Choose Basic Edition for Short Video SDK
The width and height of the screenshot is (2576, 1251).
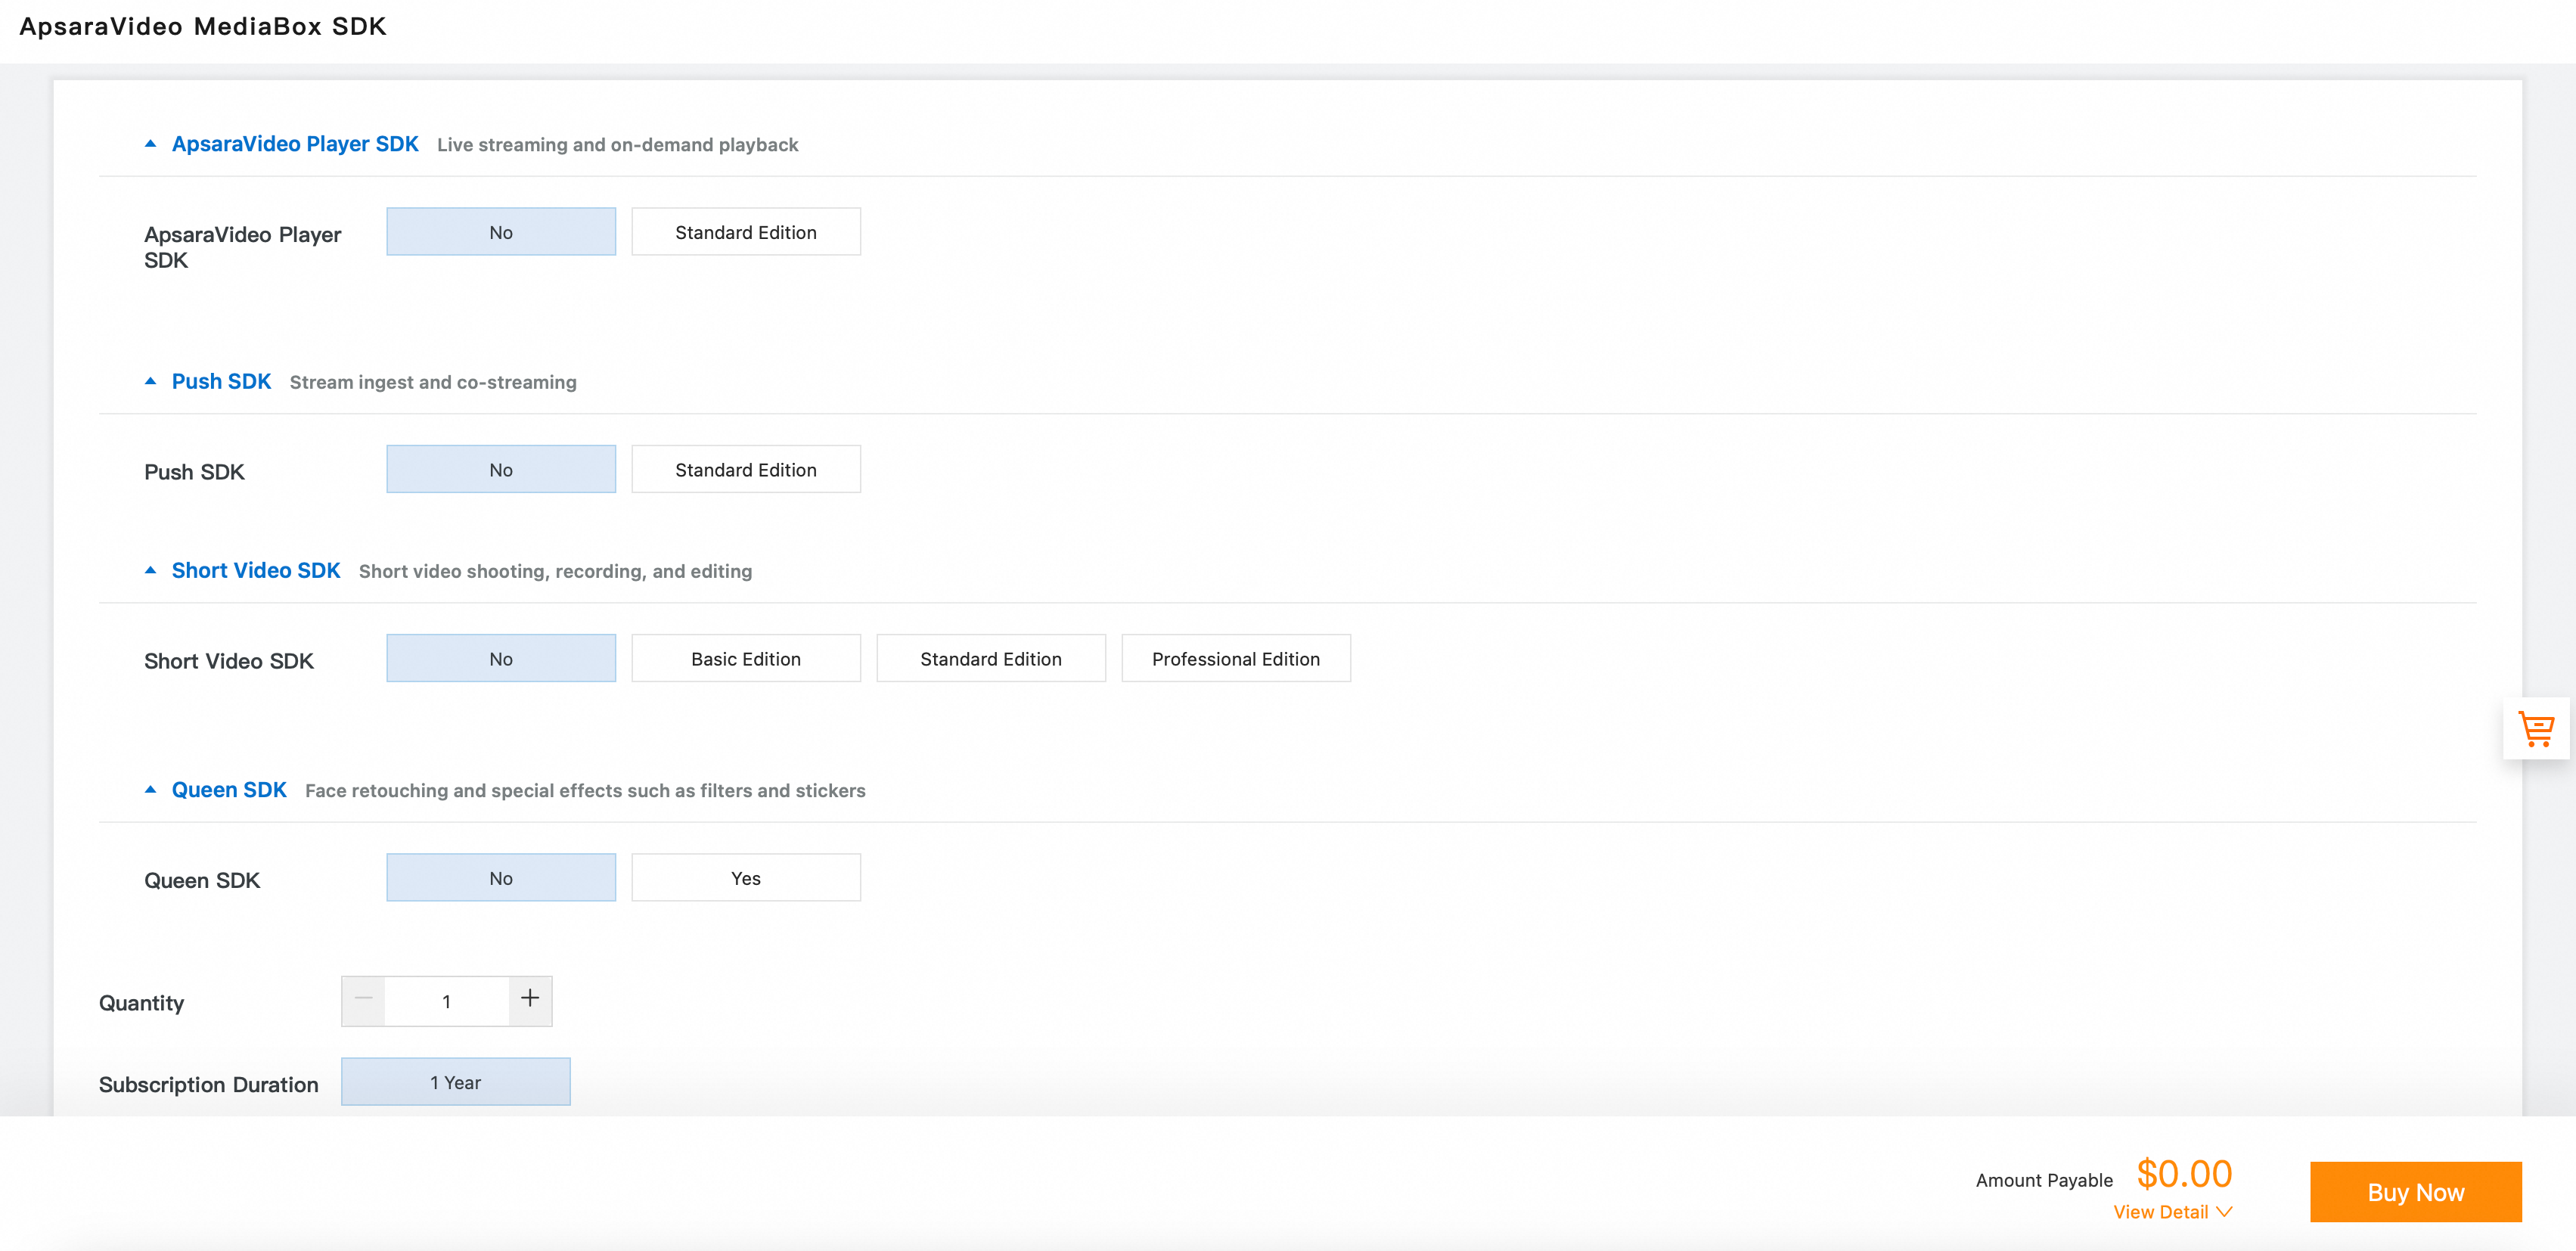(746, 658)
